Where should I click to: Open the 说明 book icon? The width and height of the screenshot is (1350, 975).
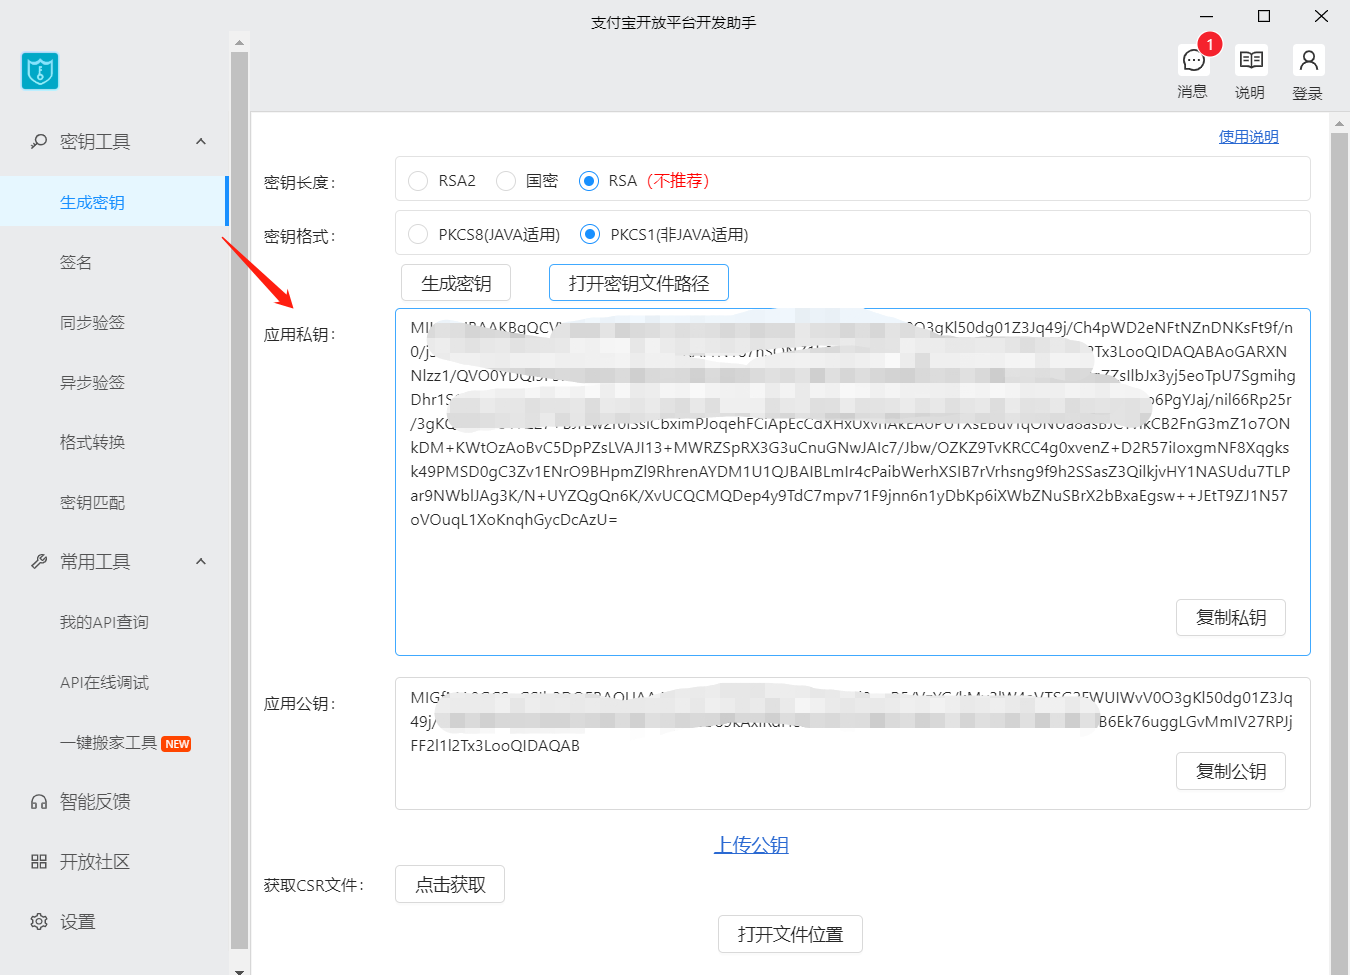click(x=1251, y=60)
